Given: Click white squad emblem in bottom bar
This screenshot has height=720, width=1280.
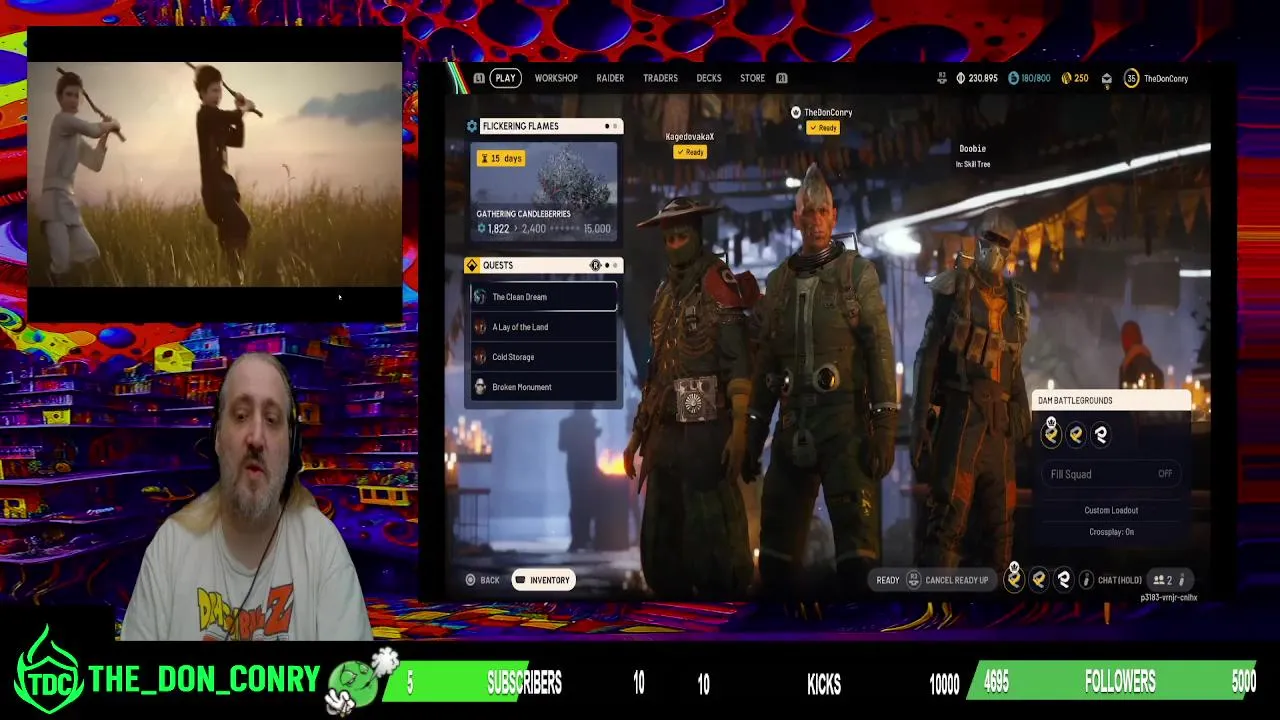Looking at the screenshot, I should coord(1064,579).
